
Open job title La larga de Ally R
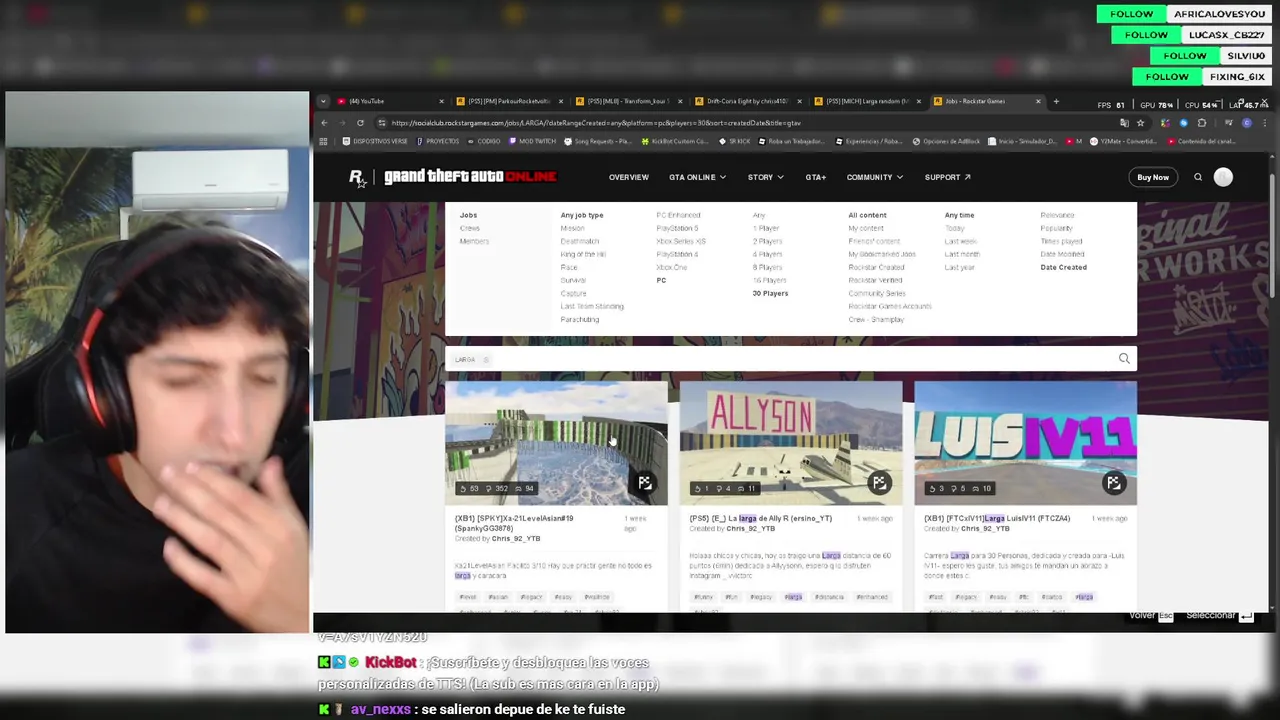point(761,518)
